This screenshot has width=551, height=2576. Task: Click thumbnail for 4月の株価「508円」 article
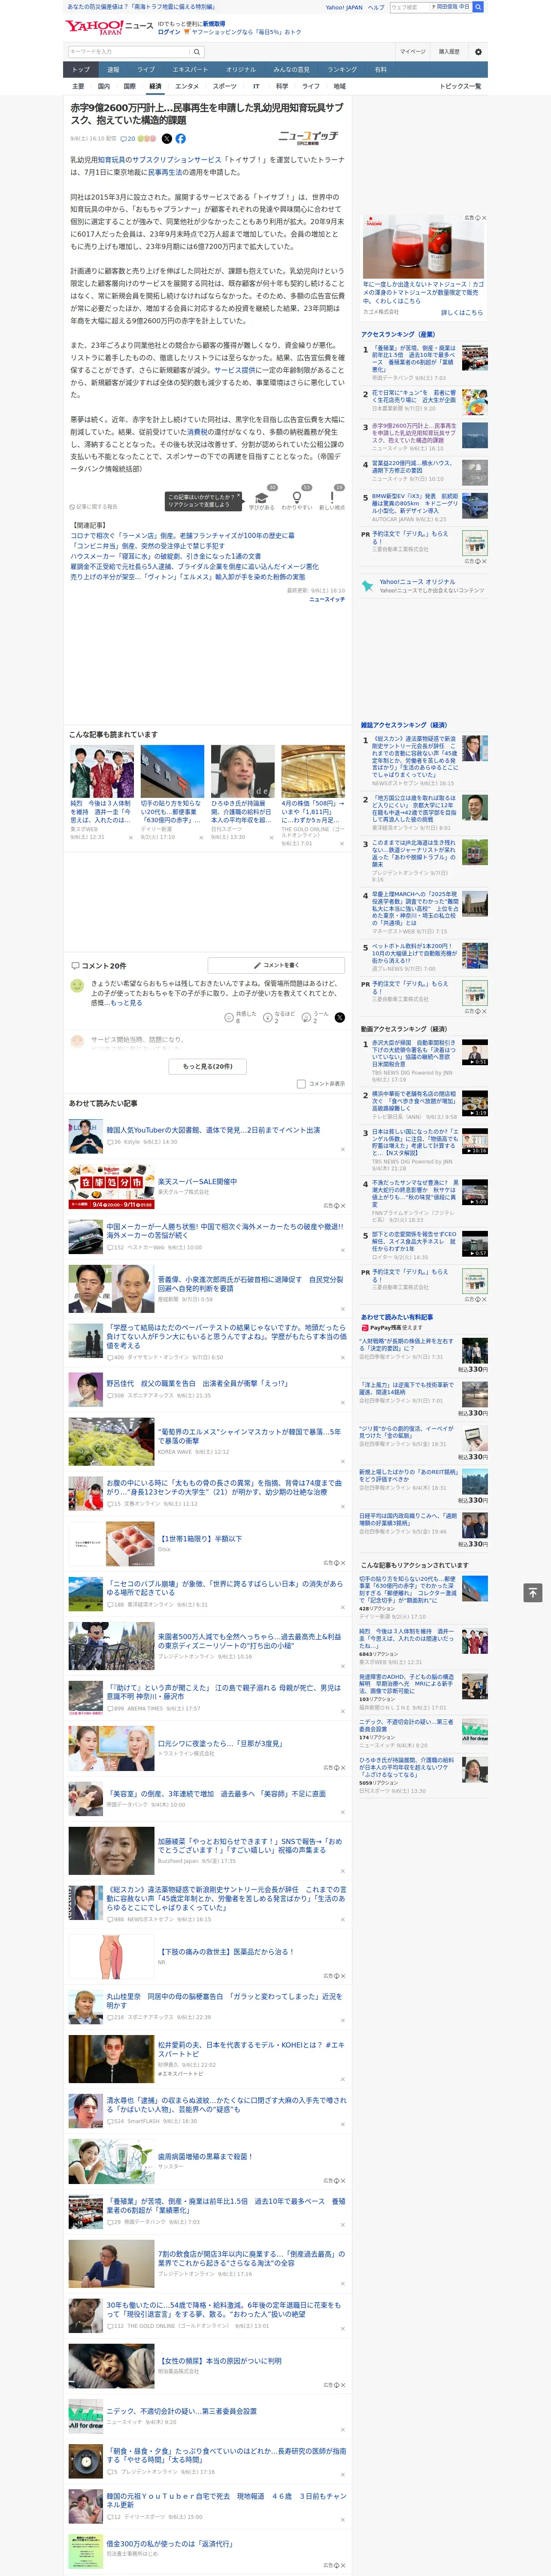pyautogui.click(x=312, y=772)
